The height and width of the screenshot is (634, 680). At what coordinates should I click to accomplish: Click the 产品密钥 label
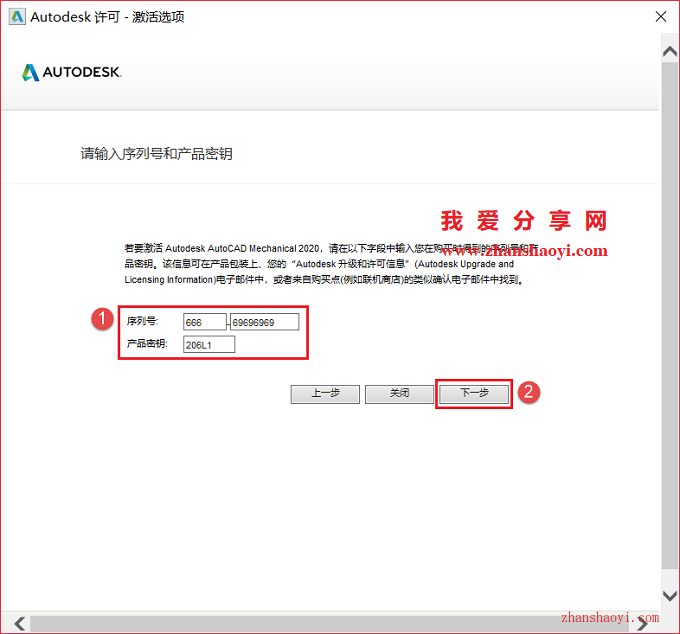point(147,343)
